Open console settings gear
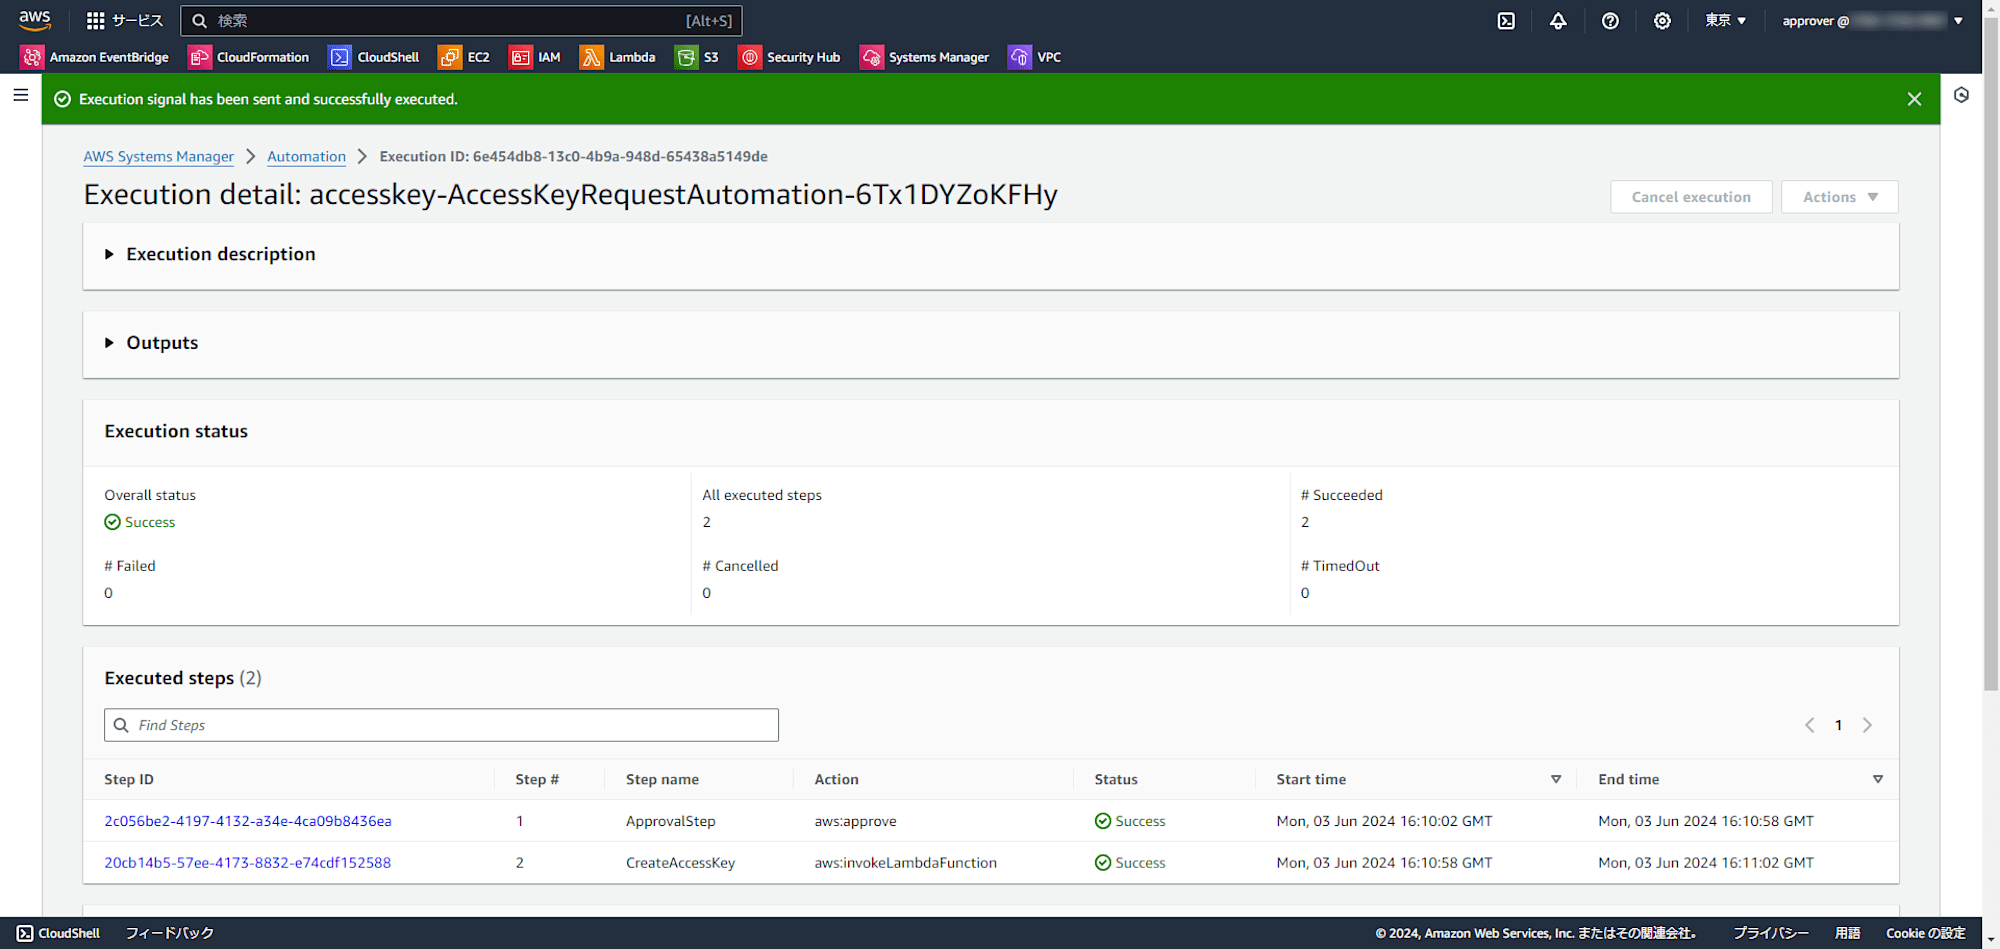This screenshot has width=2000, height=949. click(x=1662, y=21)
